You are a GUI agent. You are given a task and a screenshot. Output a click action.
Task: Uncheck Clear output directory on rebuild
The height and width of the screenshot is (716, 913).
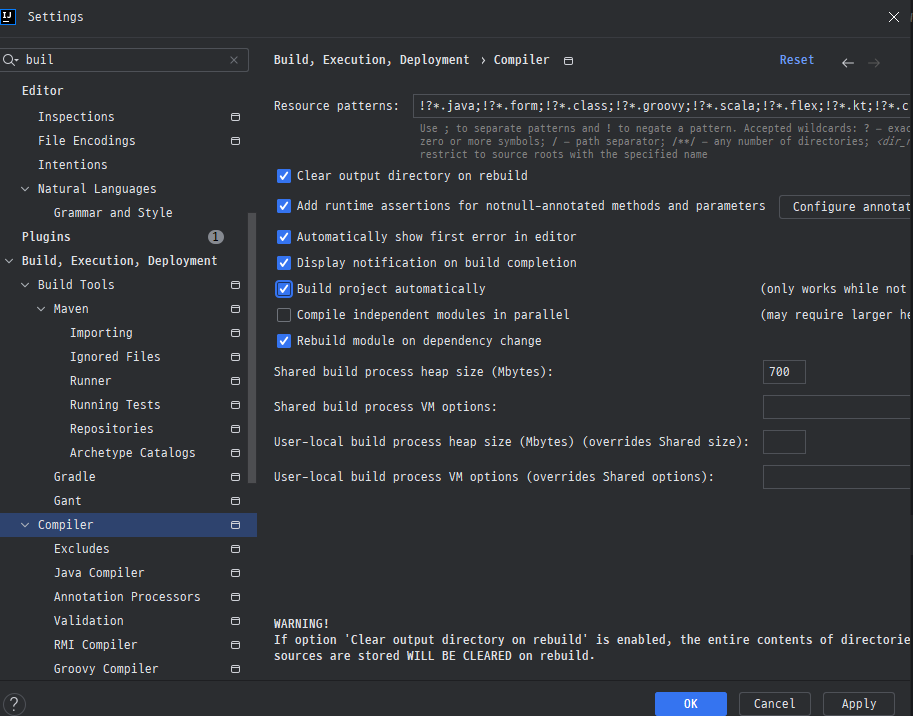tap(284, 176)
